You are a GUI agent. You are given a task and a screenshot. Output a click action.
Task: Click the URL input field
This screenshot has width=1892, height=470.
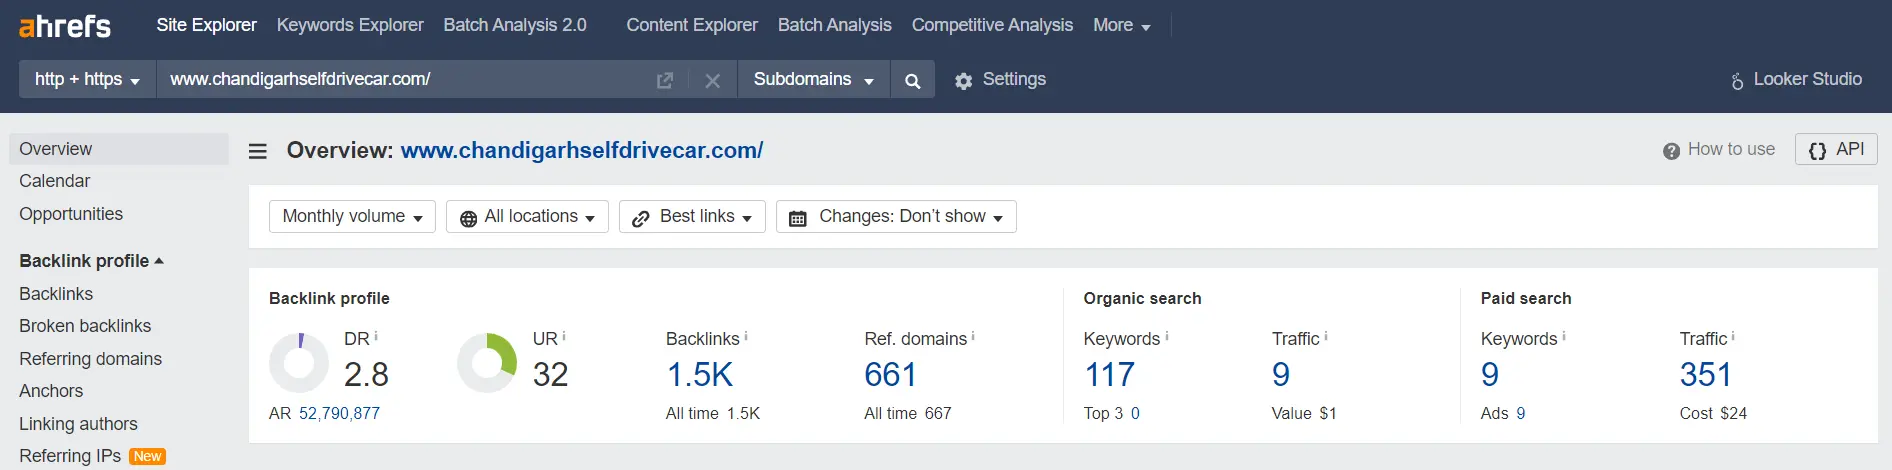pos(405,79)
